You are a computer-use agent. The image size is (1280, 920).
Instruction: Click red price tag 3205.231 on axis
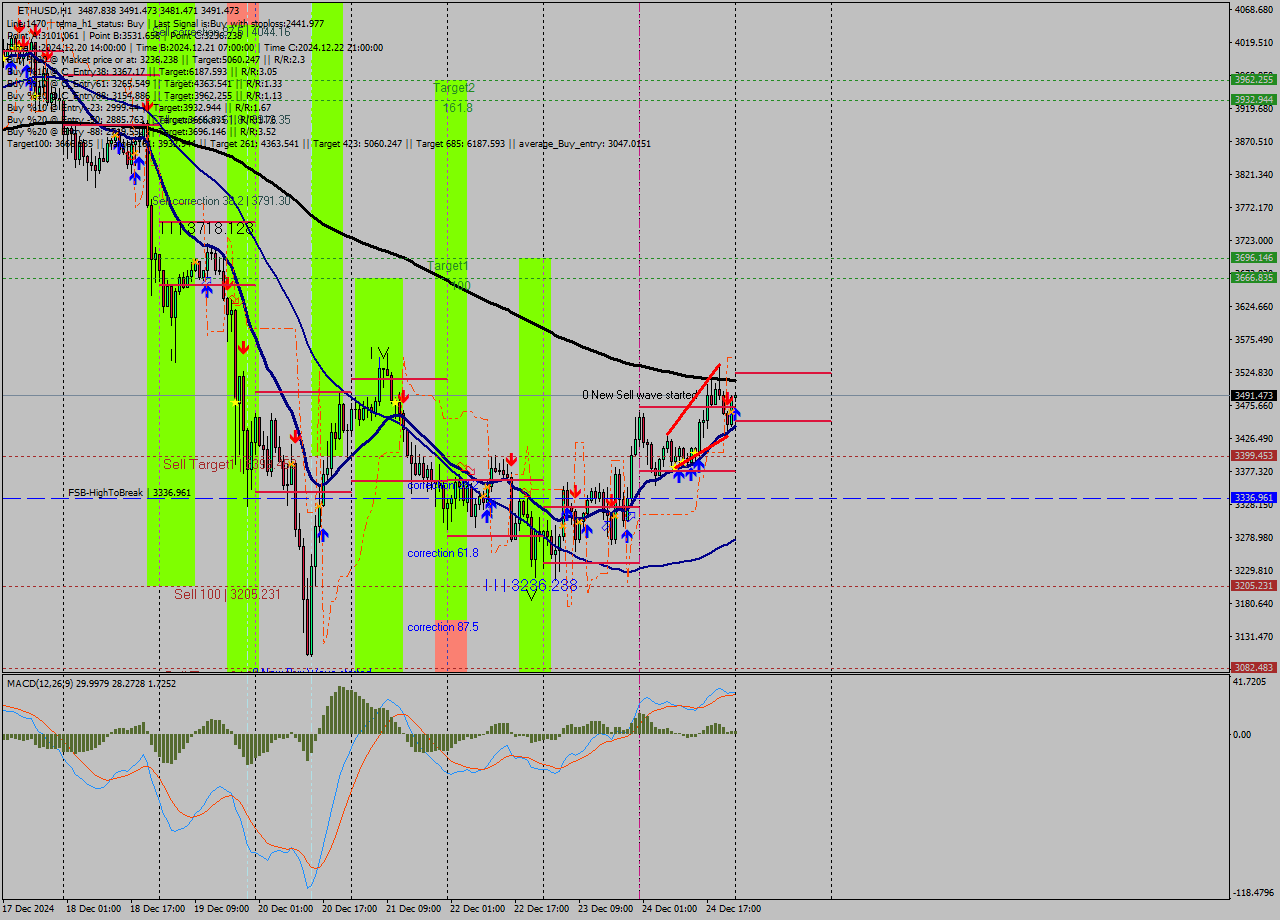pyautogui.click(x=1253, y=586)
